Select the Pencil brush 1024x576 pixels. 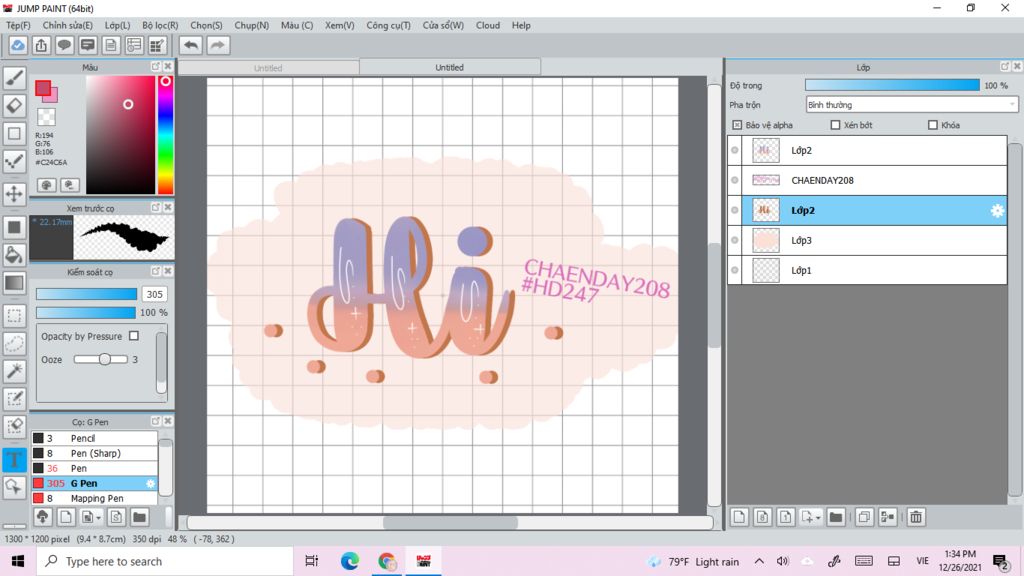tap(95, 438)
